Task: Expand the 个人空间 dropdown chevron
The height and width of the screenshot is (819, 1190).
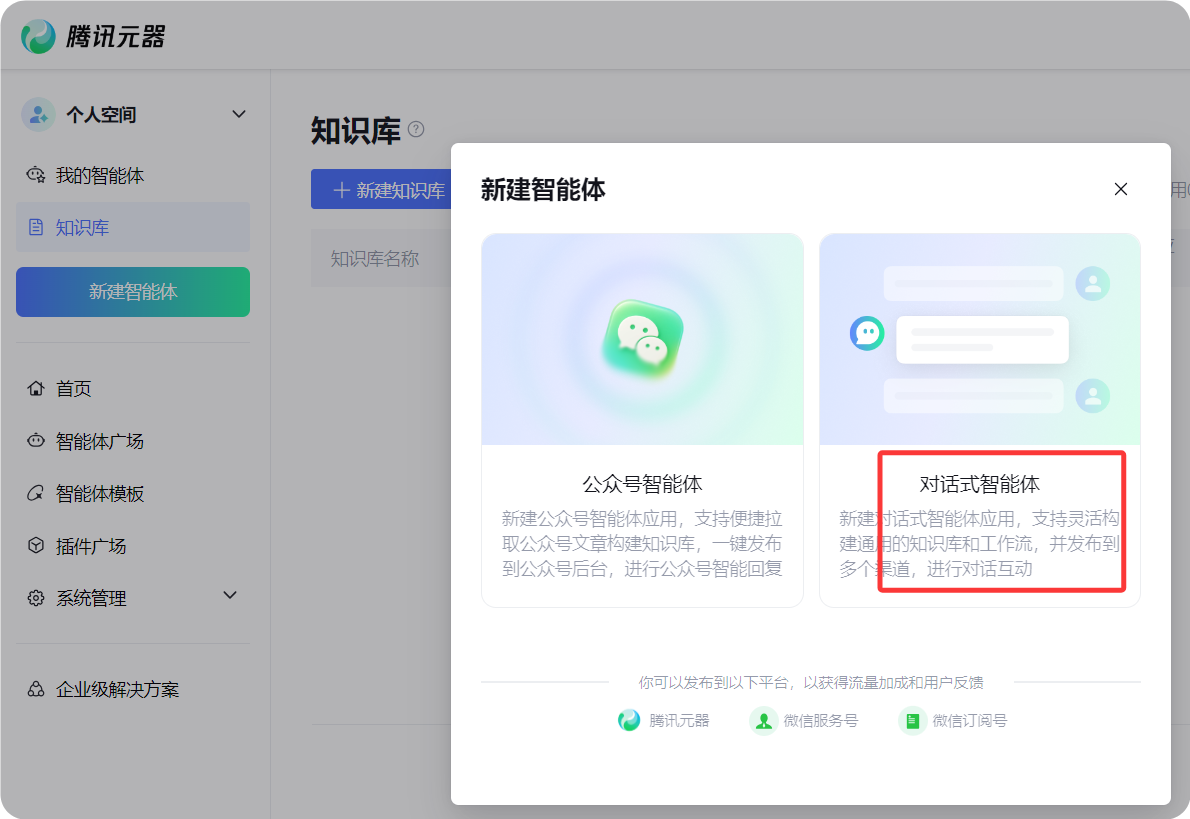Action: pos(238,114)
